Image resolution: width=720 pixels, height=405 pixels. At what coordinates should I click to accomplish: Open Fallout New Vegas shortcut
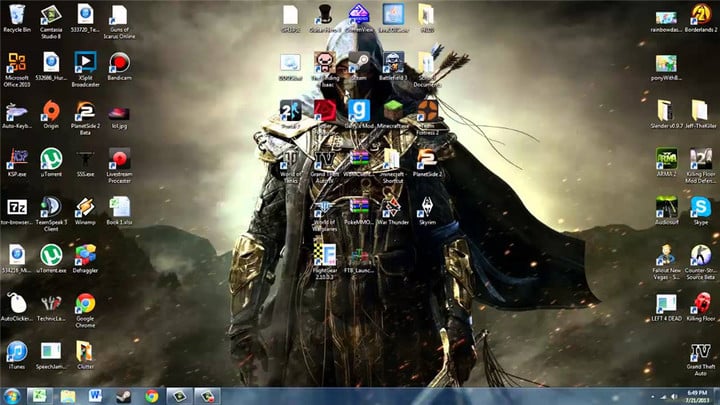coord(666,262)
